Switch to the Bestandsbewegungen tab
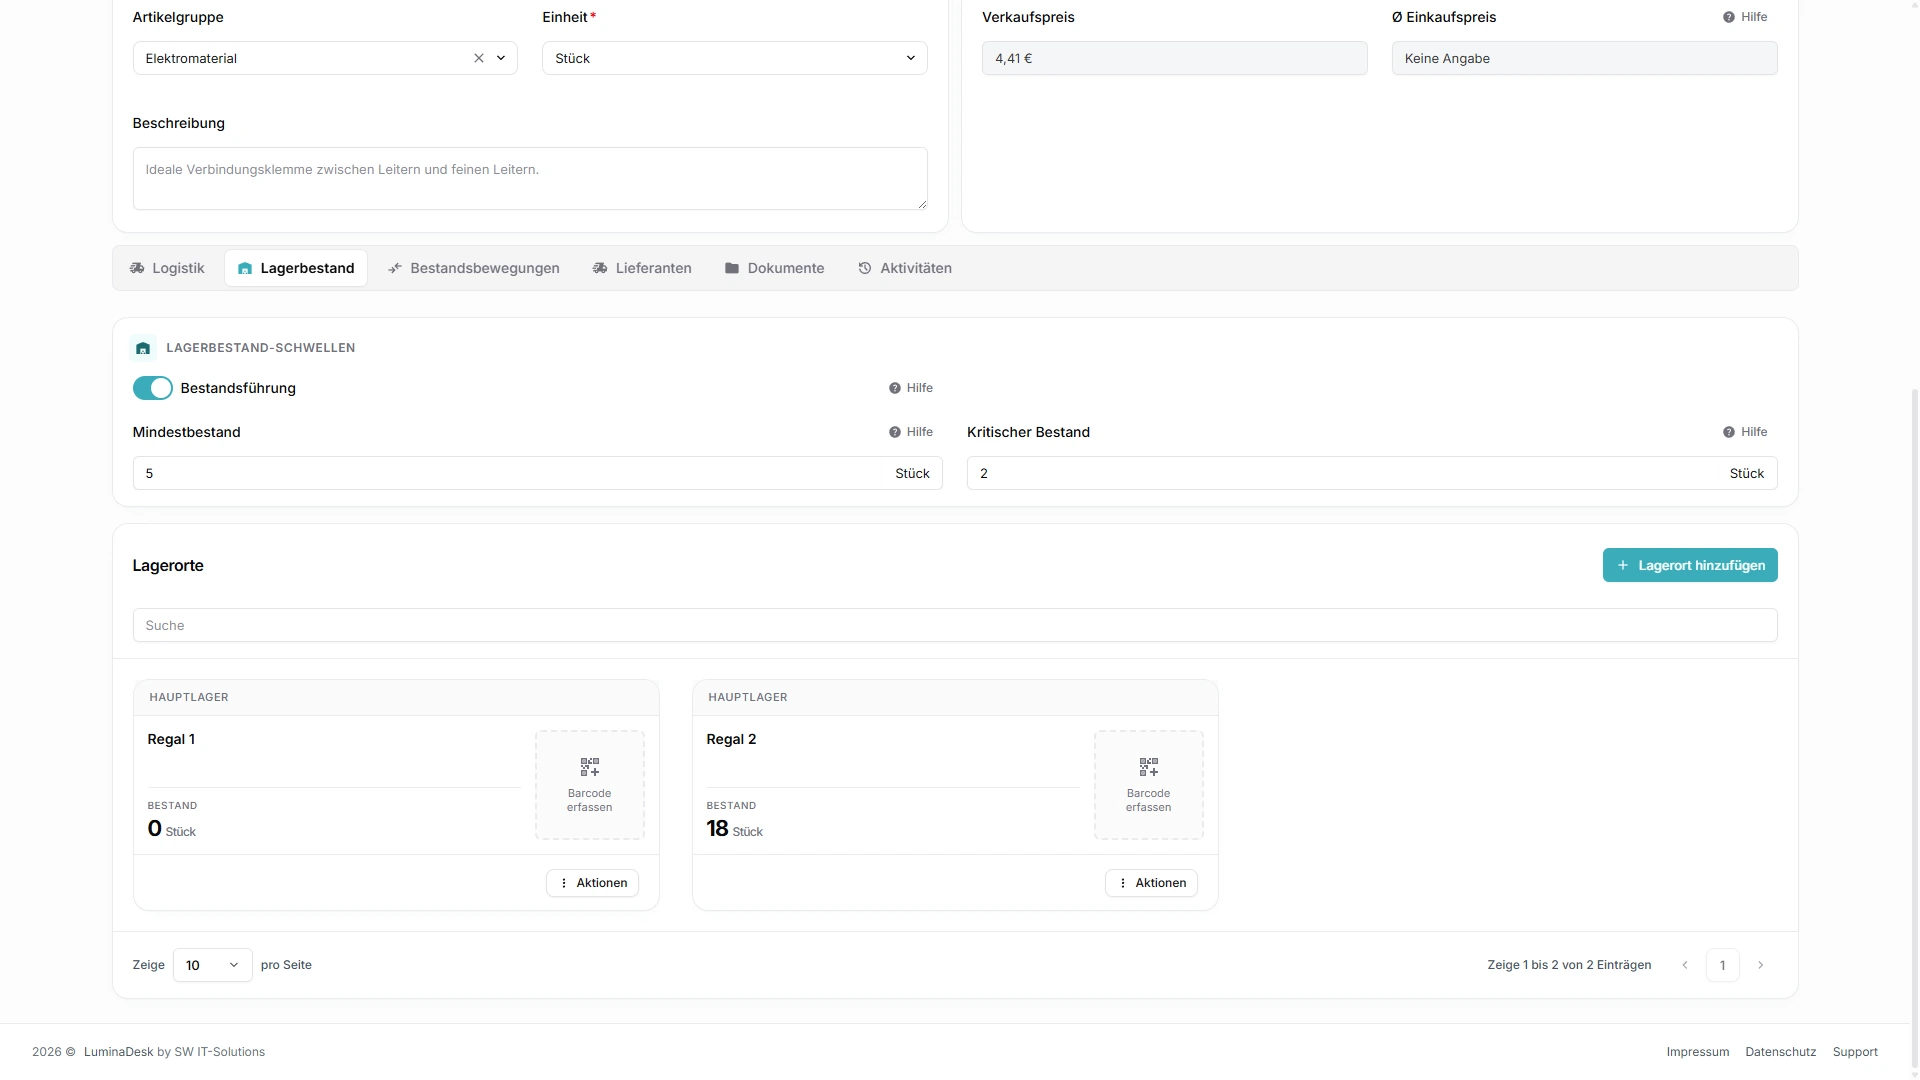1920x1080 pixels. click(474, 268)
